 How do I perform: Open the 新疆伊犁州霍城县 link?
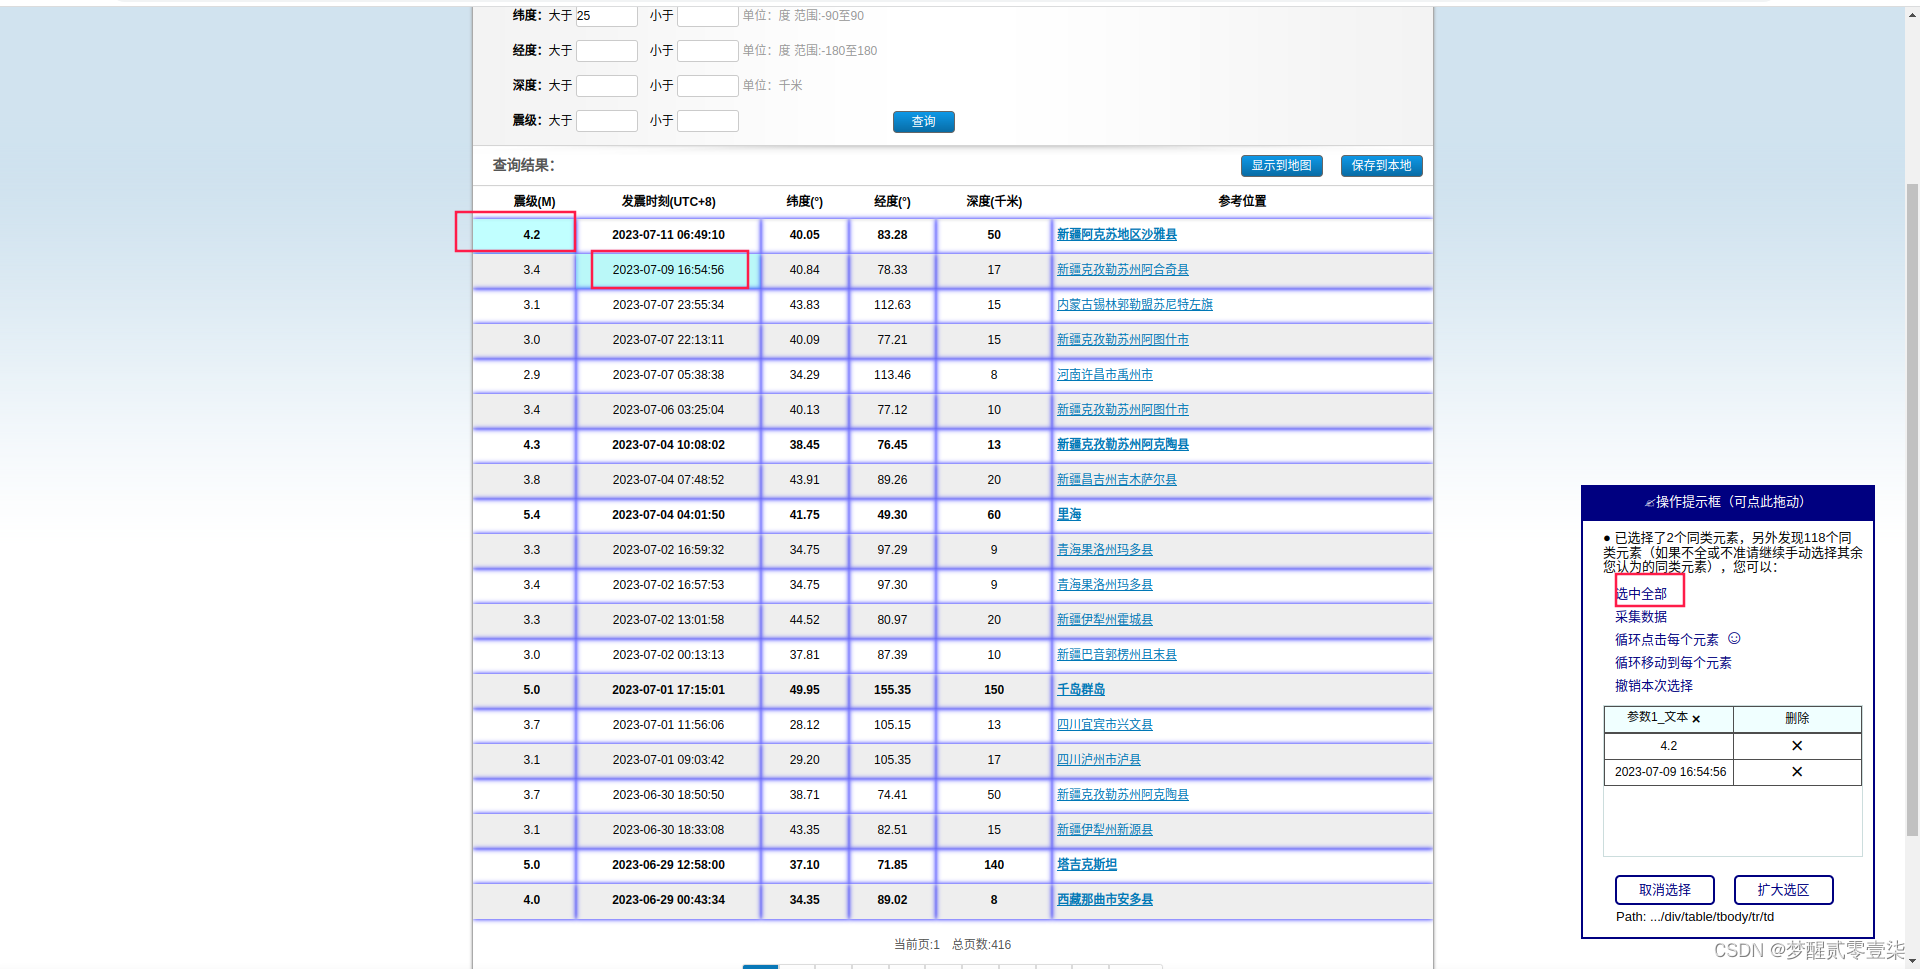pyautogui.click(x=1104, y=620)
